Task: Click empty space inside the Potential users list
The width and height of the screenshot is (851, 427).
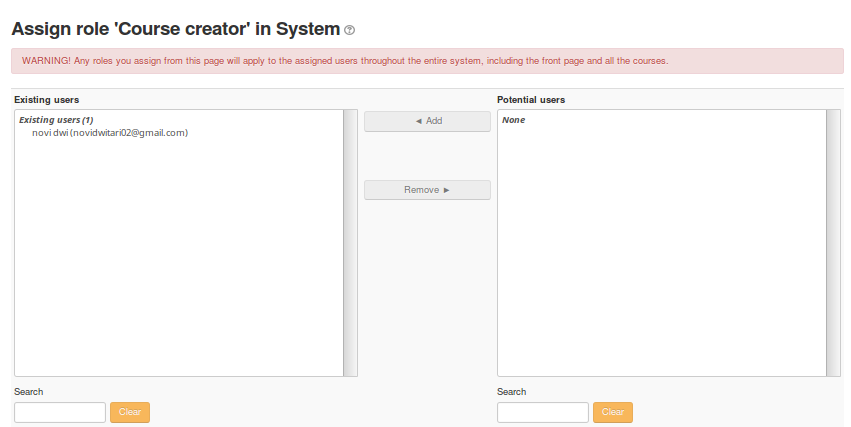Action: pyautogui.click(x=660, y=260)
